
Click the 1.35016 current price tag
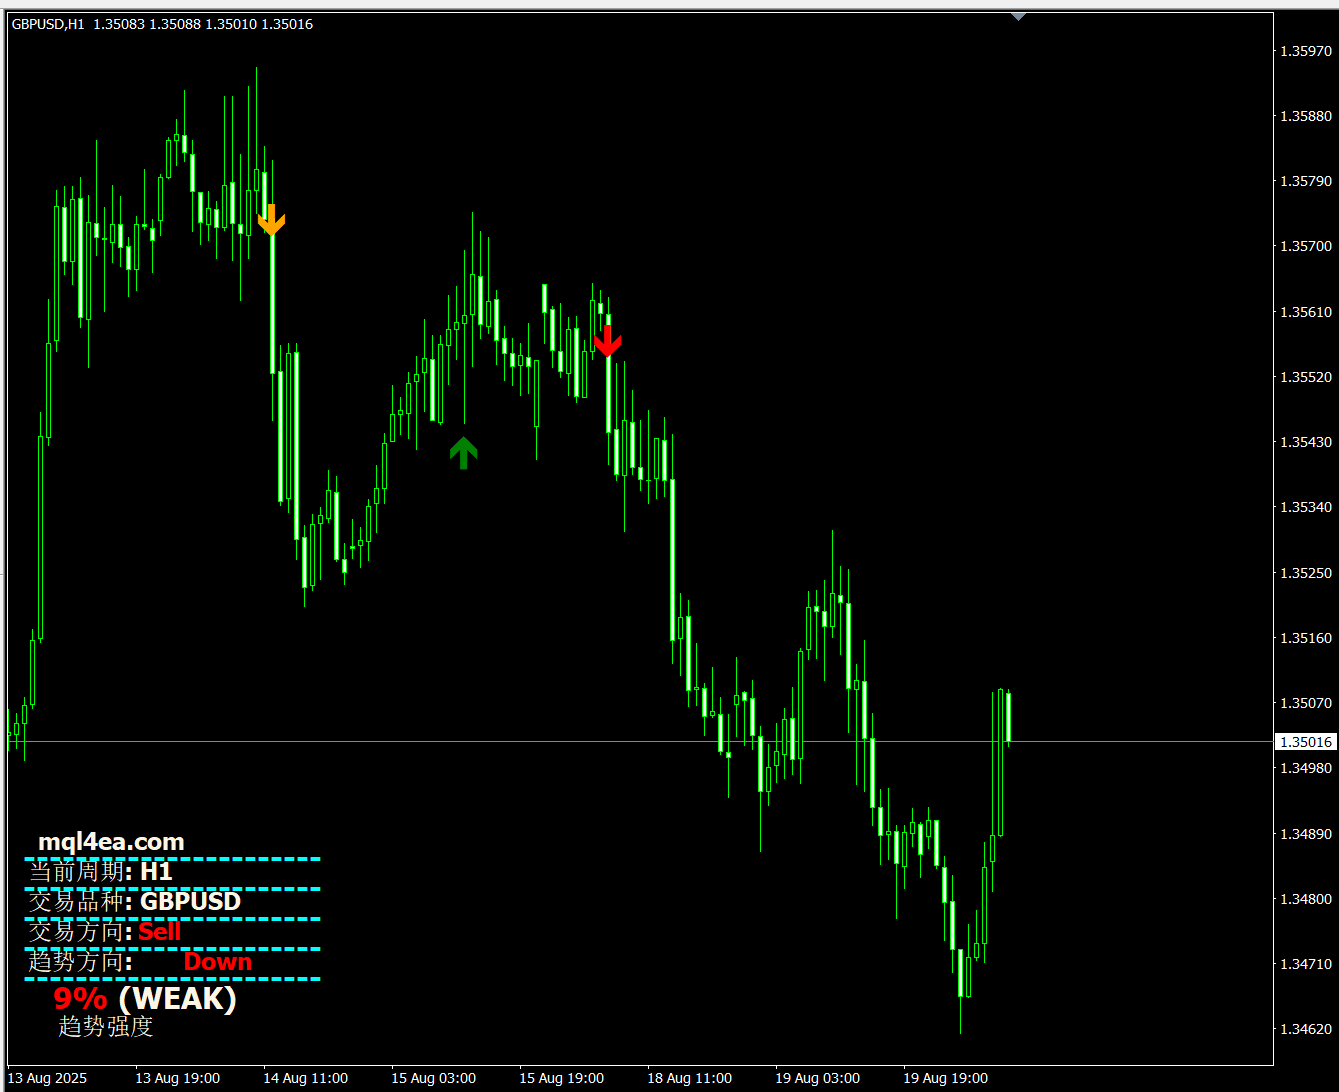coord(1306,742)
